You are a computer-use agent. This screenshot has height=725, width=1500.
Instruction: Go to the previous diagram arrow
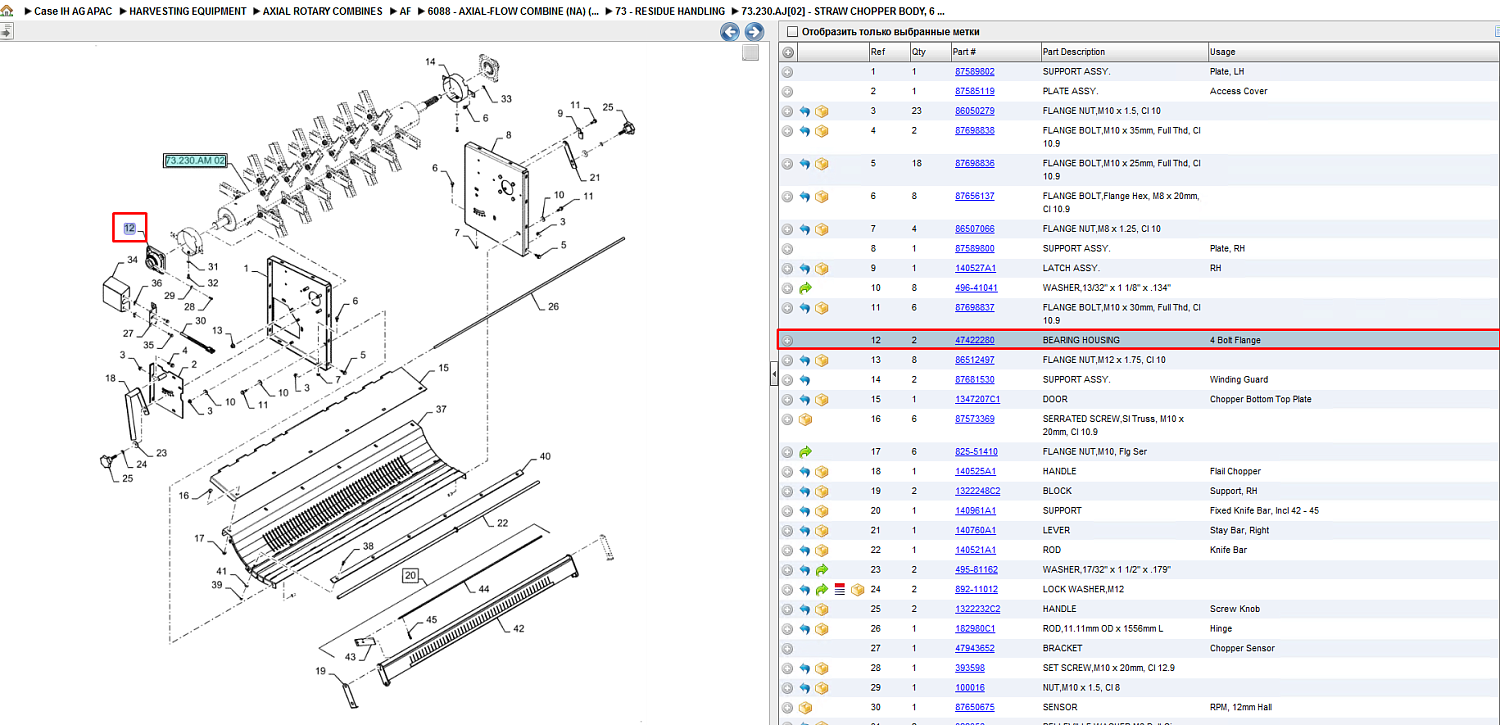pyautogui.click(x=730, y=32)
